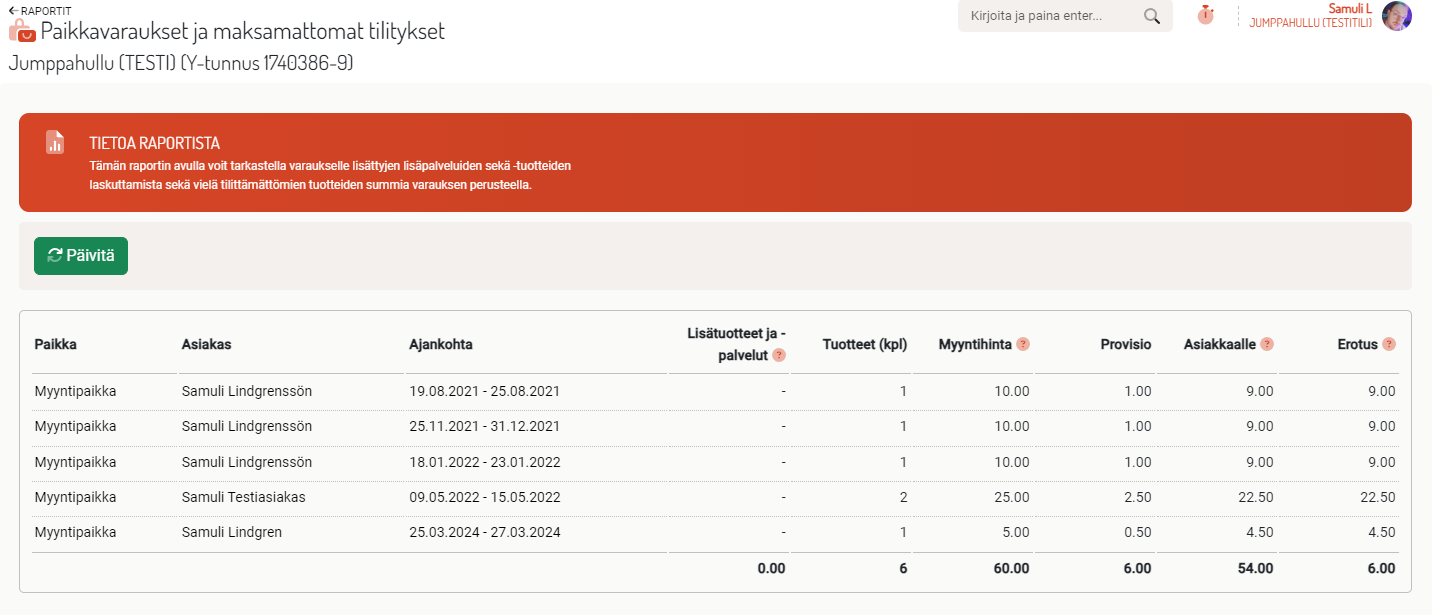This screenshot has width=1435, height=615.
Task: Click the shopping bag report icon
Action: pyautogui.click(x=22, y=31)
